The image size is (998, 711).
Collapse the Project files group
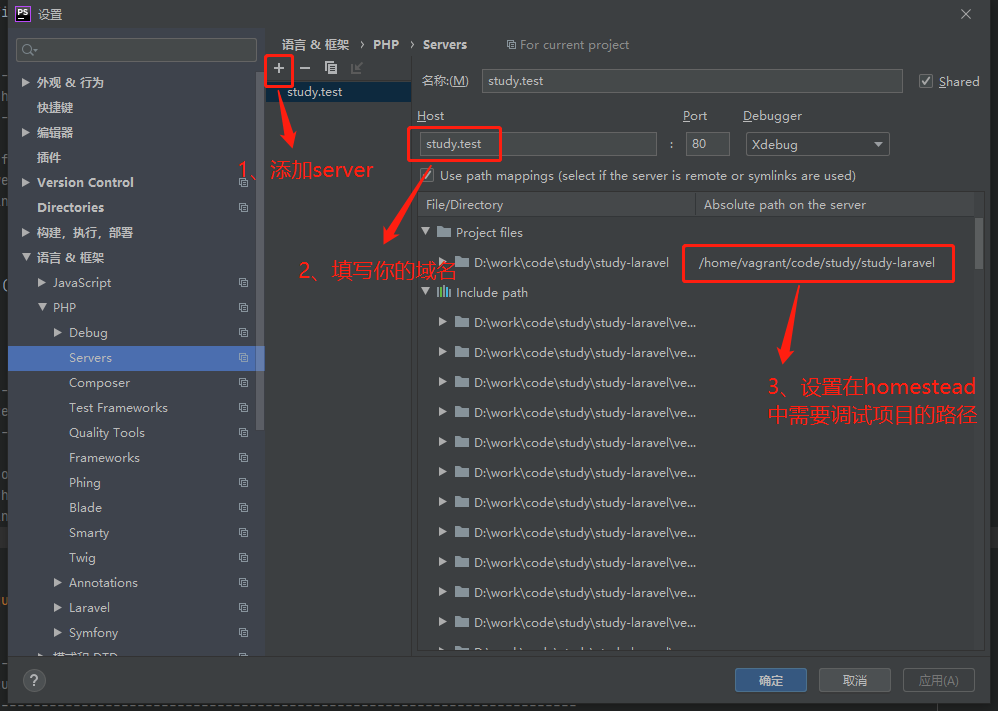(427, 232)
